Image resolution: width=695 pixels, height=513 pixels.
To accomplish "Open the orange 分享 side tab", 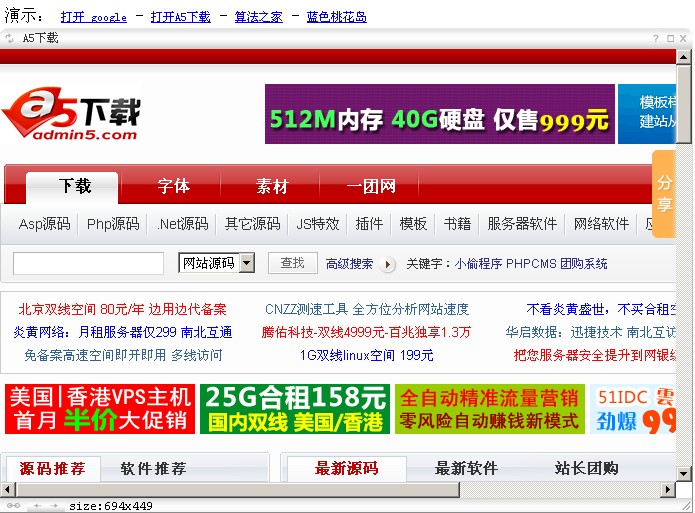I will click(x=664, y=194).
